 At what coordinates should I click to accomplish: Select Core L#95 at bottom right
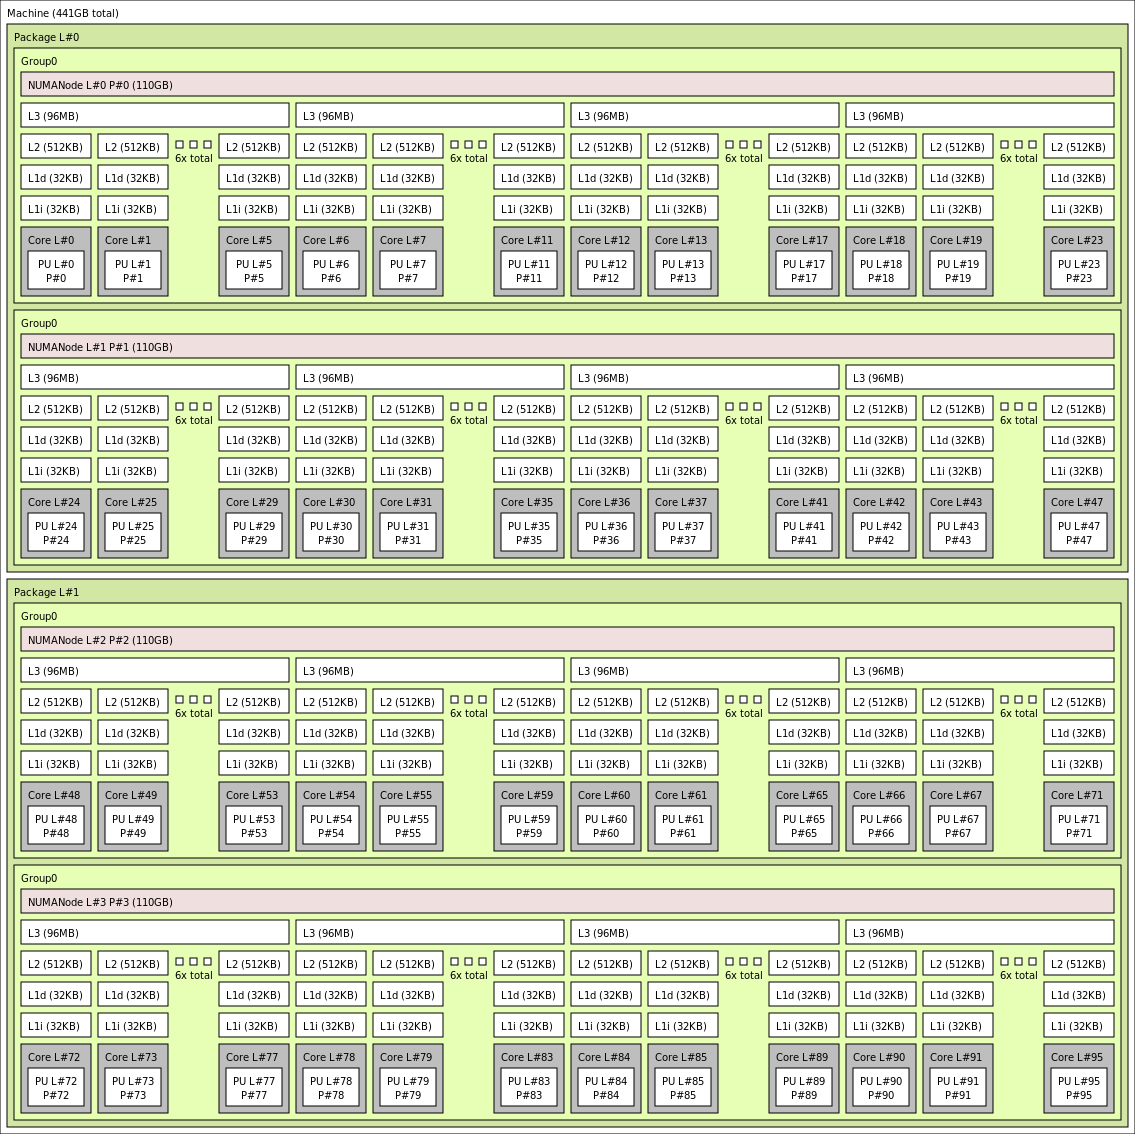click(1078, 1057)
